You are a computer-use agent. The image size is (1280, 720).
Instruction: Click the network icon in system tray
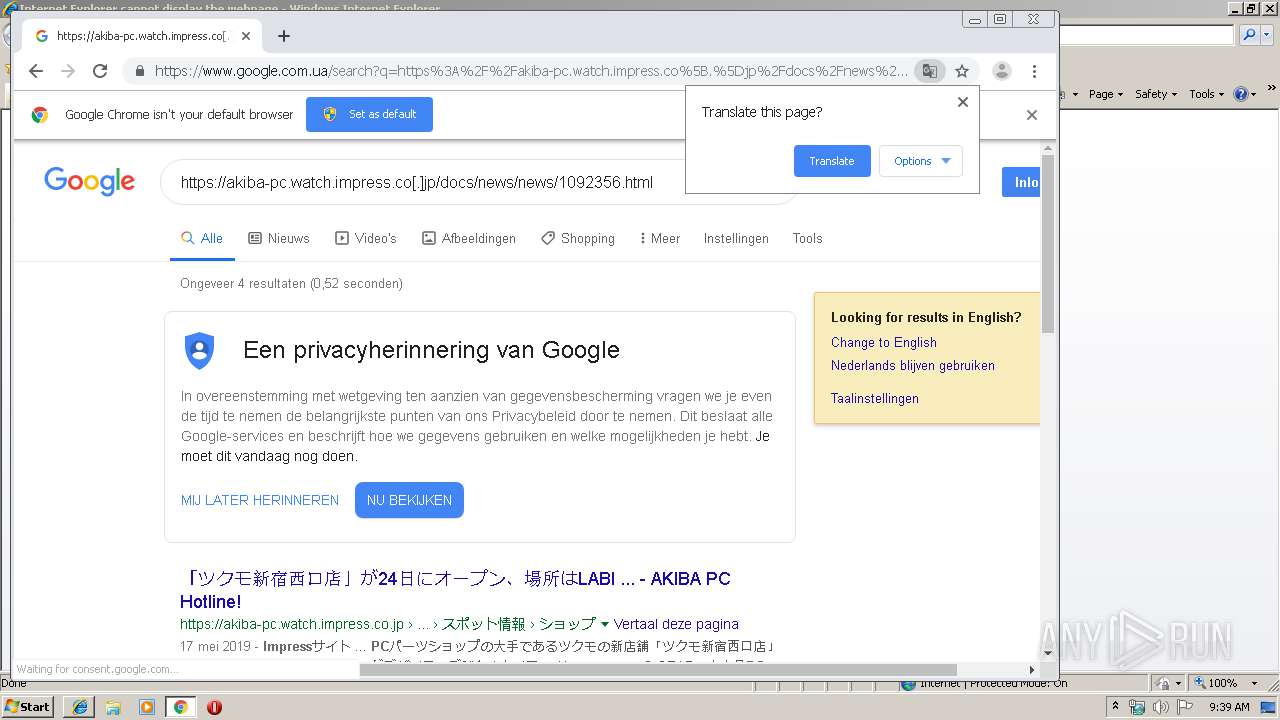[x=1137, y=707]
